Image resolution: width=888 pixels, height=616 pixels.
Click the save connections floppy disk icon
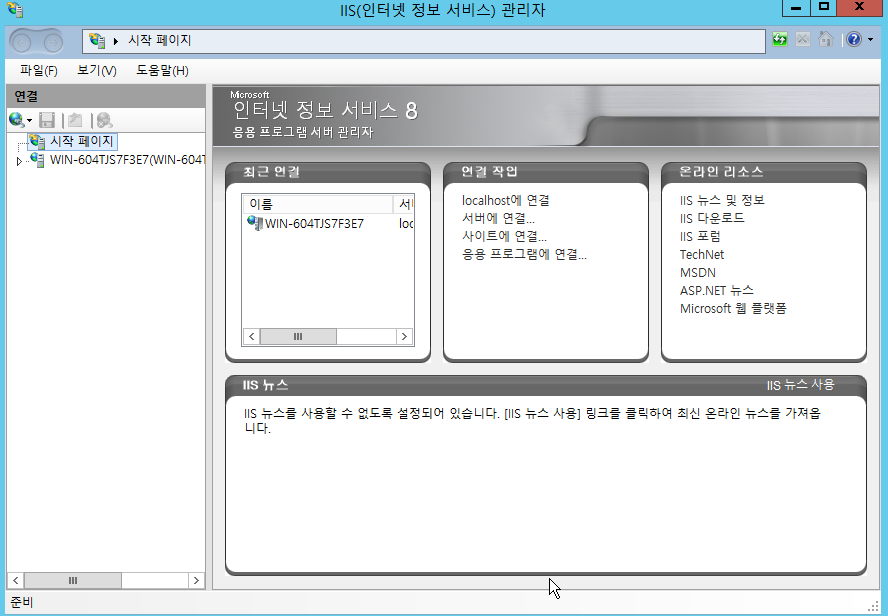pyautogui.click(x=47, y=120)
